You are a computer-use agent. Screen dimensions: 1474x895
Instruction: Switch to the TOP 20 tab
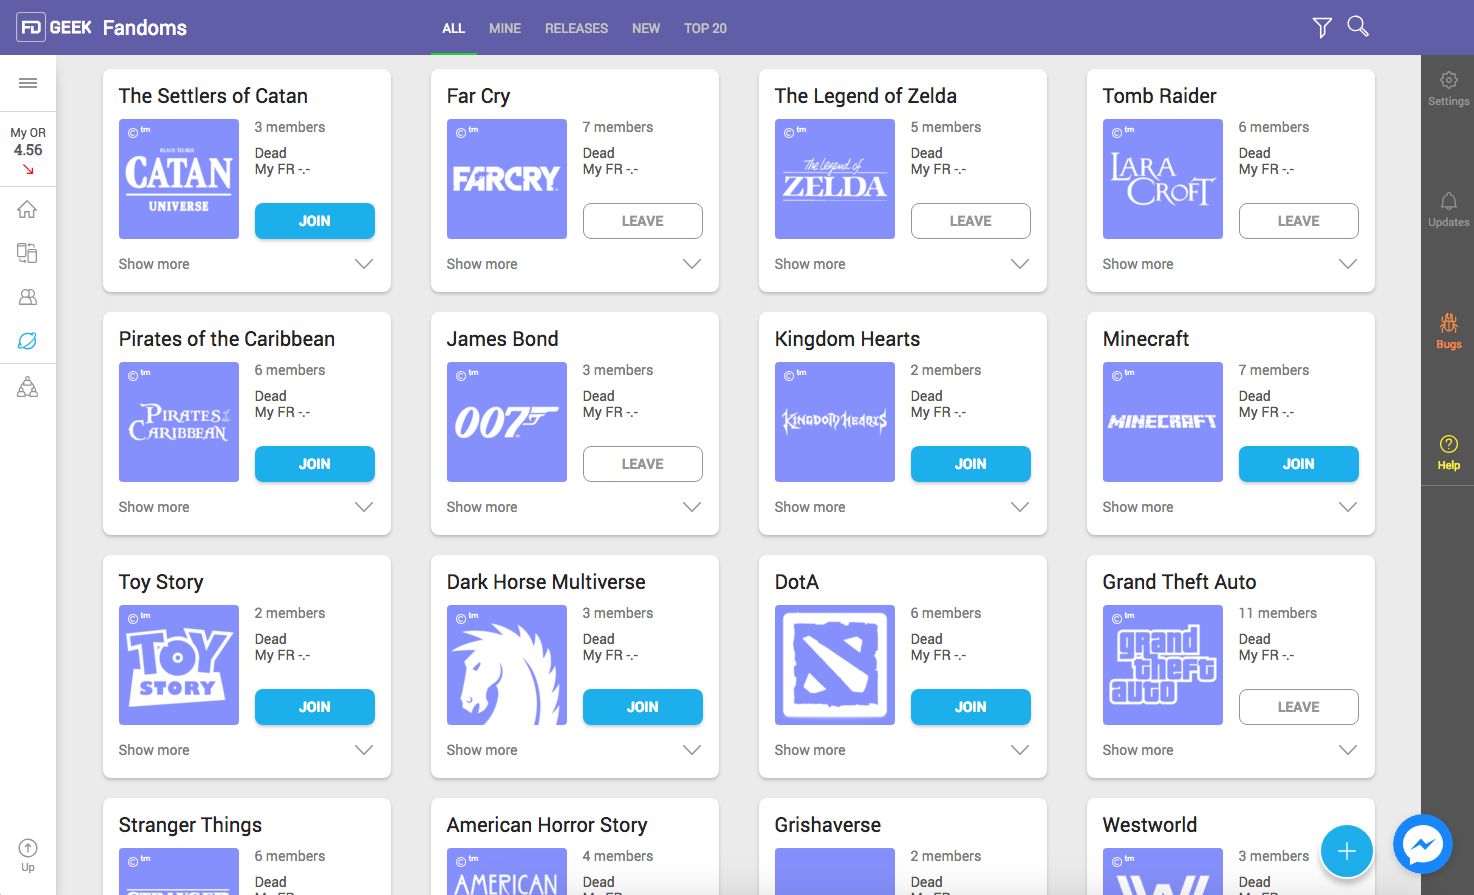click(x=705, y=28)
